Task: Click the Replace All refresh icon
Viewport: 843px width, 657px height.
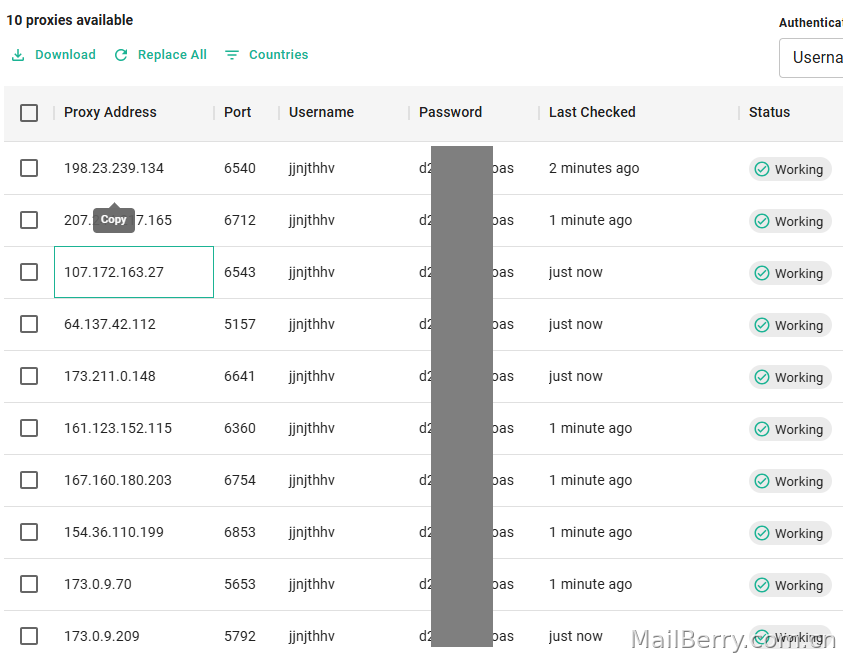Action: tap(121, 55)
